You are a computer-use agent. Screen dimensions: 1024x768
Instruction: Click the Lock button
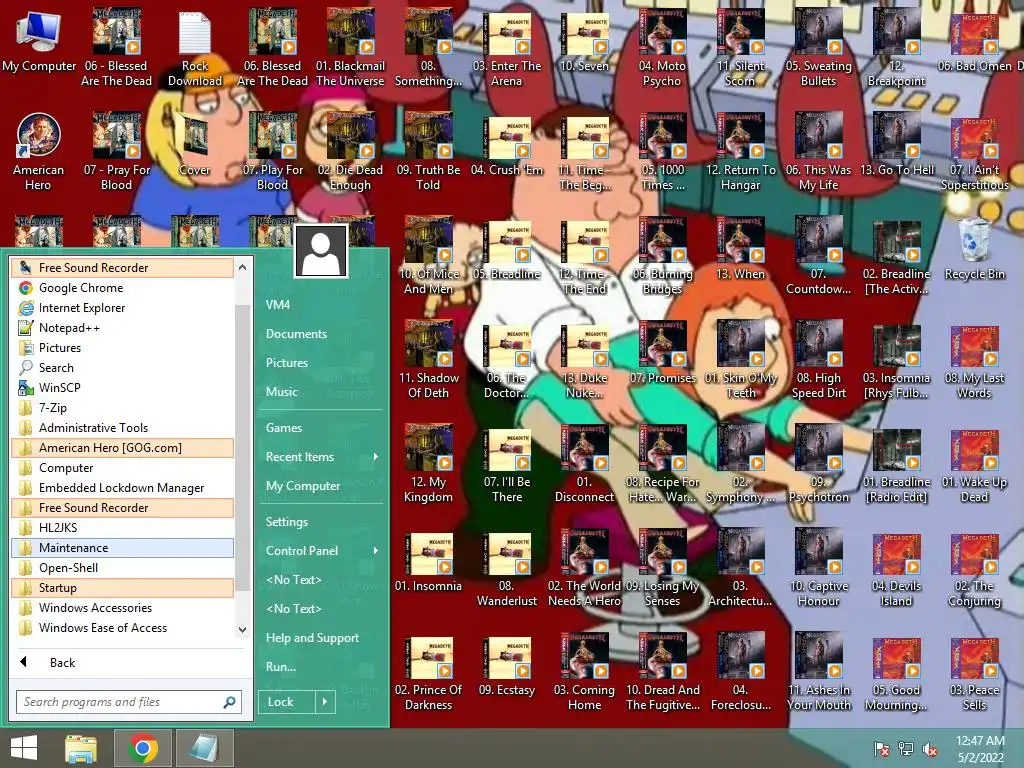tap(287, 702)
